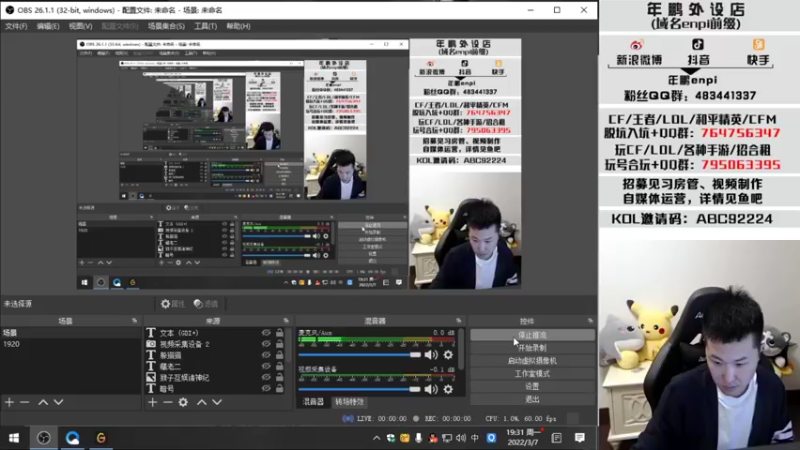Open 视频采集设备 mixer settings gear
Screen dimensions: 800x450
coord(448,389)
